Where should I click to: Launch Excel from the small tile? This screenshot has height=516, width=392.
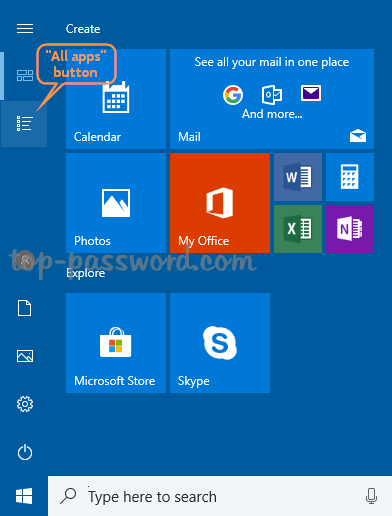coord(298,229)
